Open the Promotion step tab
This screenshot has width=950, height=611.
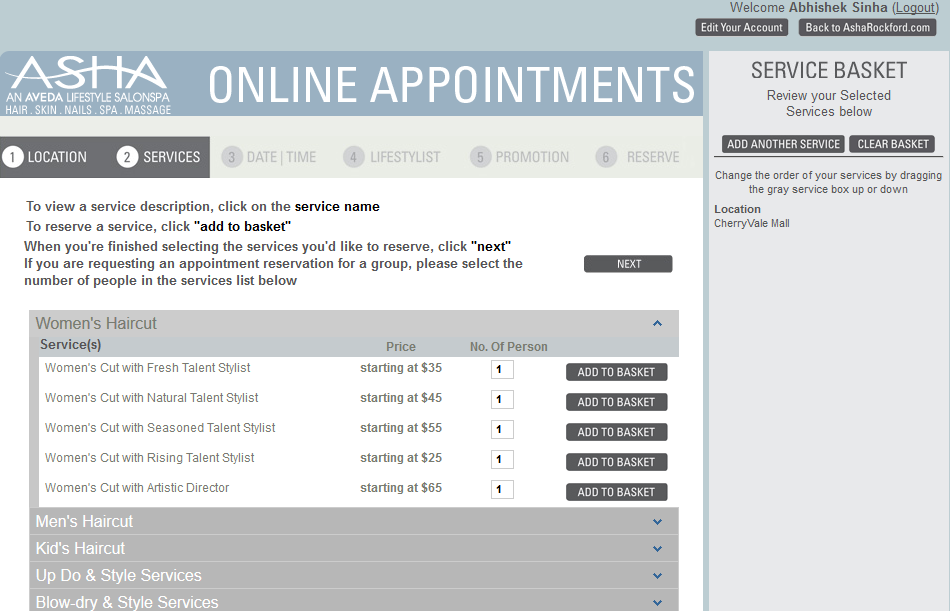520,157
